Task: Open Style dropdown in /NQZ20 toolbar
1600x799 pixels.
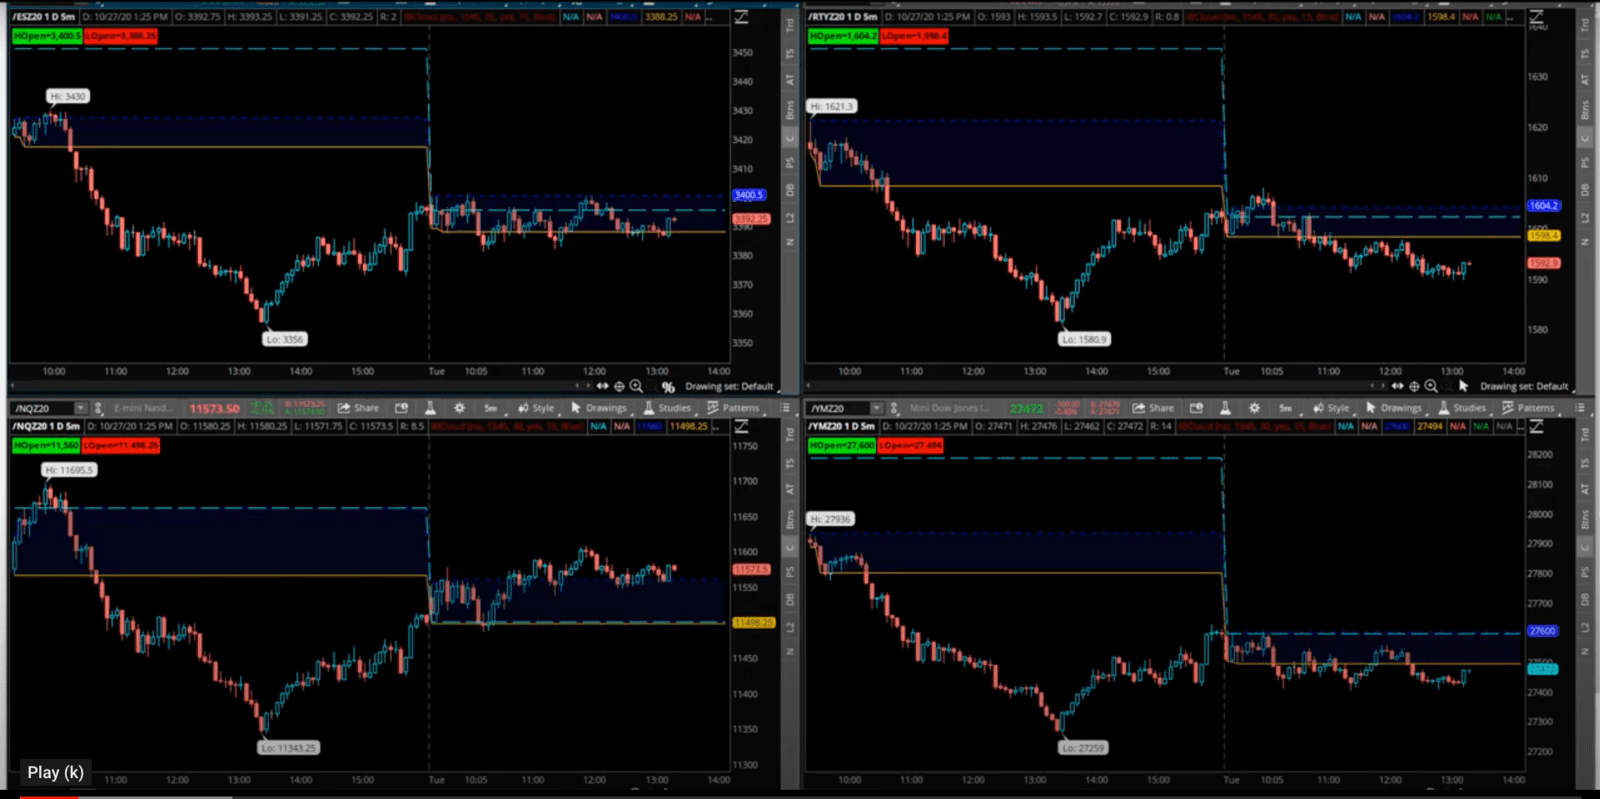Action: point(536,408)
